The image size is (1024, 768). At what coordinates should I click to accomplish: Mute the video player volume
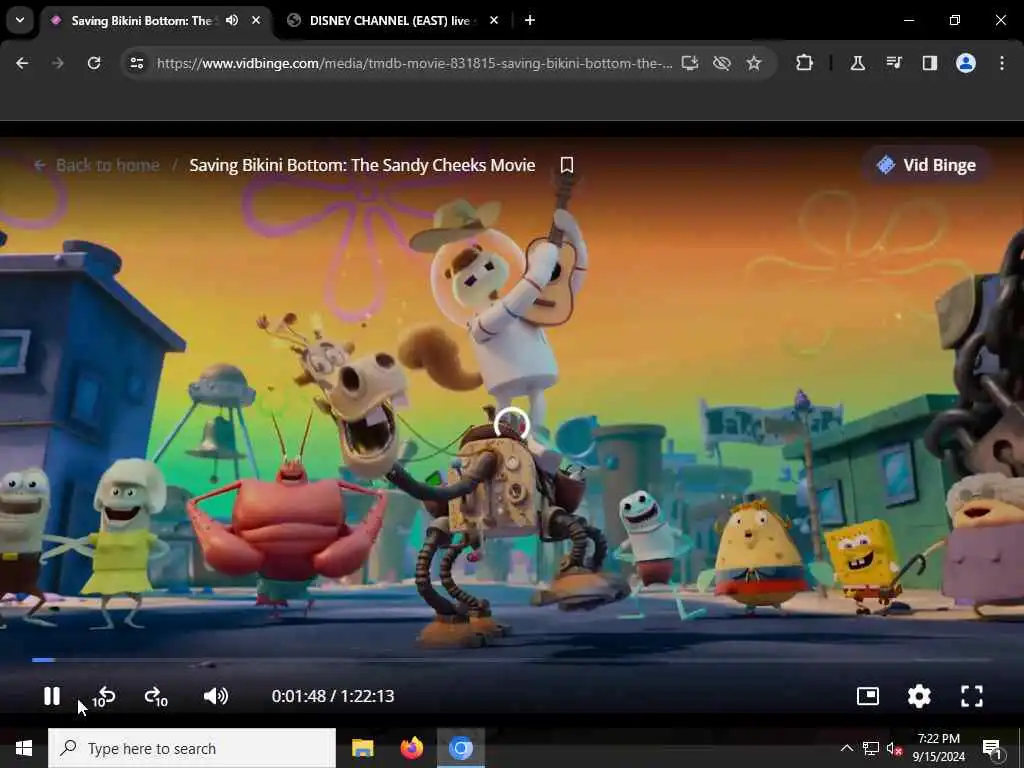(x=216, y=696)
